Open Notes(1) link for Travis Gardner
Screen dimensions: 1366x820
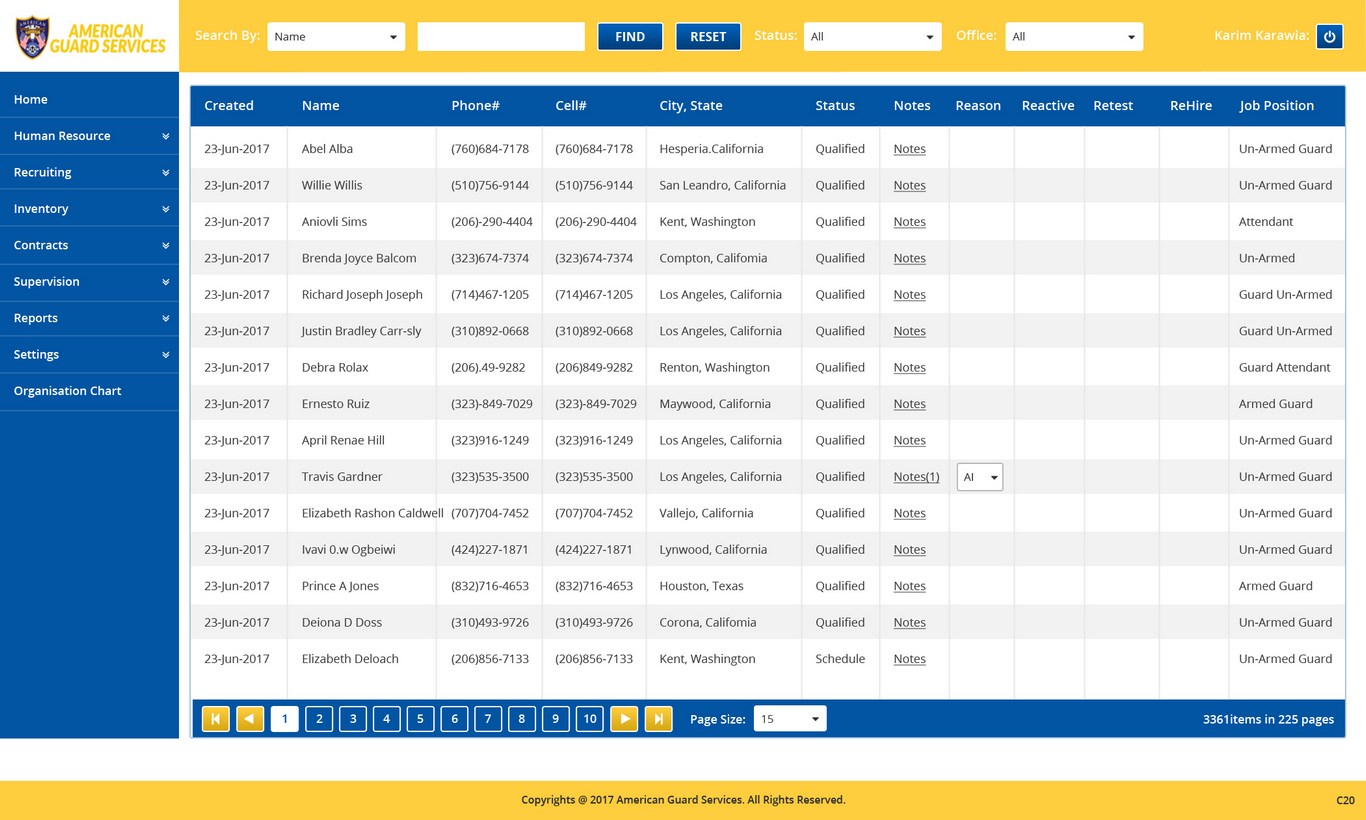pyautogui.click(x=916, y=477)
